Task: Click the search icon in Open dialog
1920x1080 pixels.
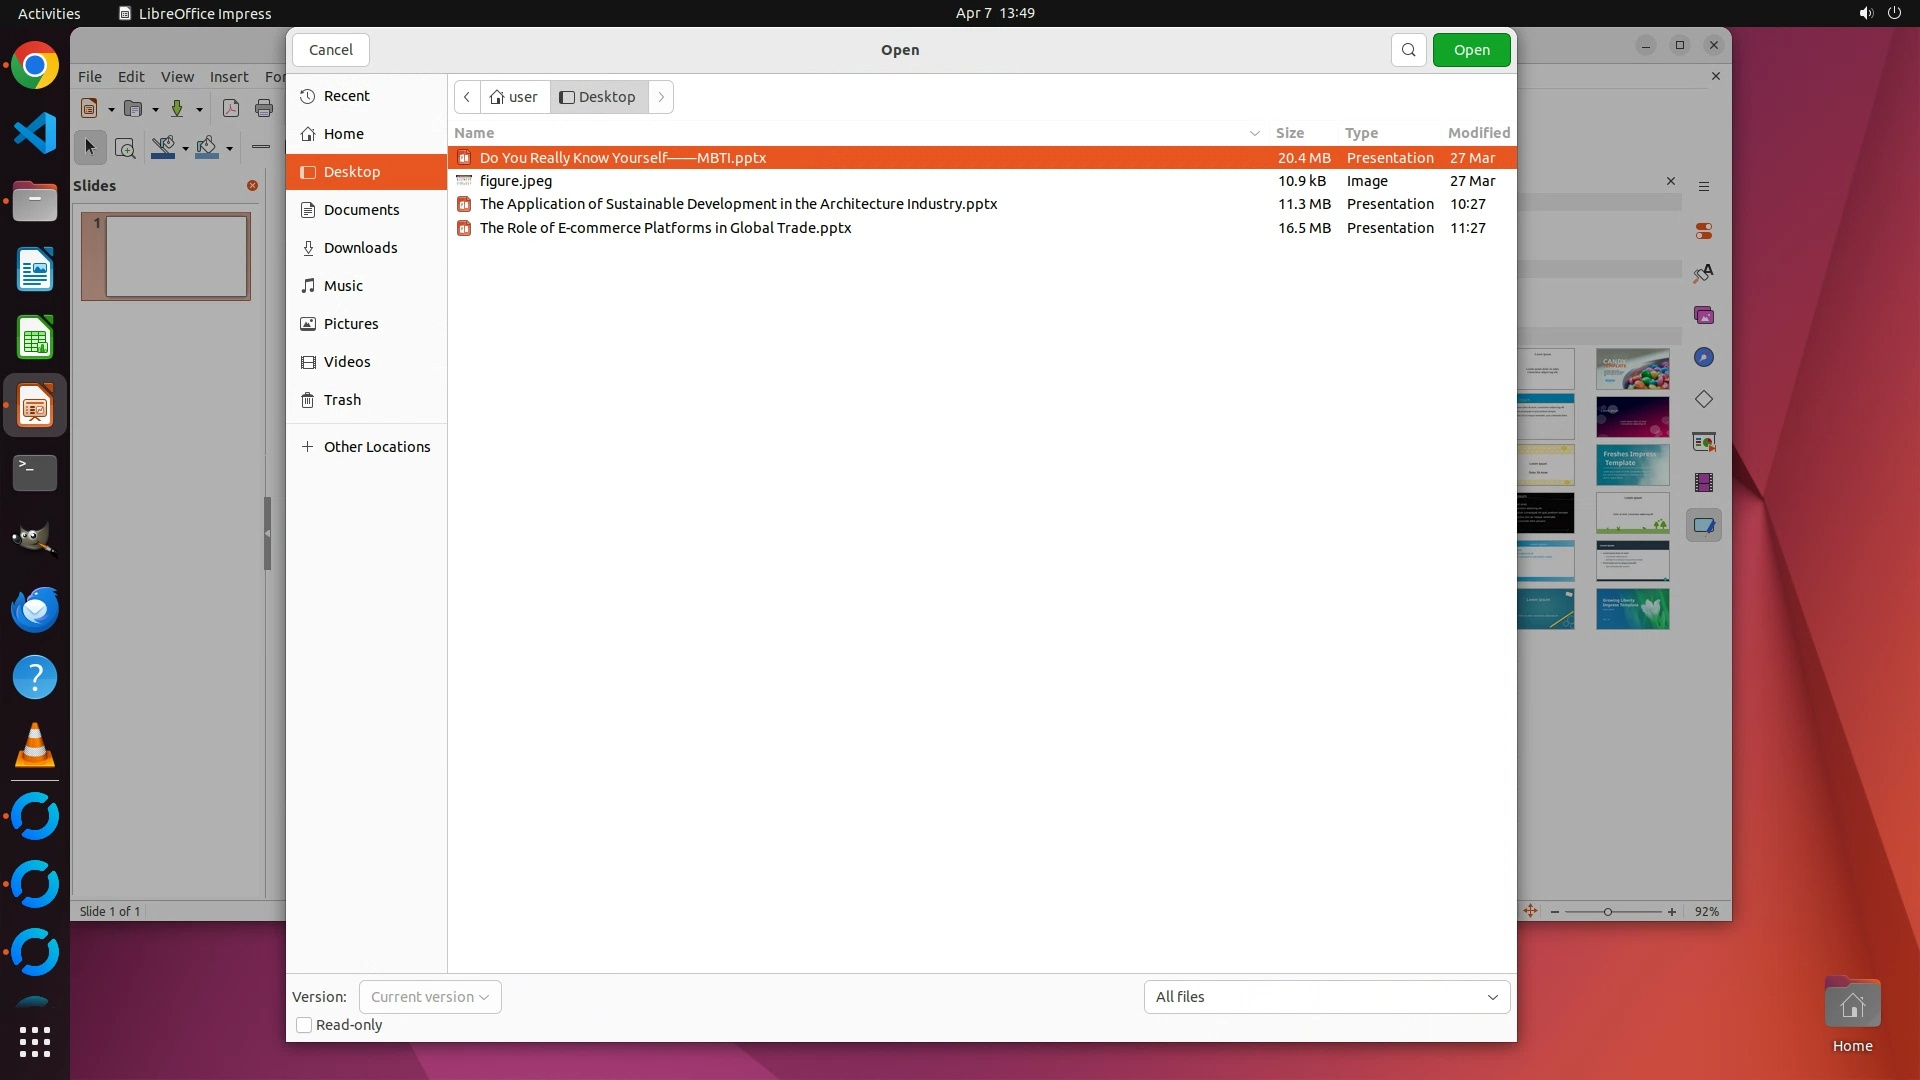Action: pos(1408,50)
